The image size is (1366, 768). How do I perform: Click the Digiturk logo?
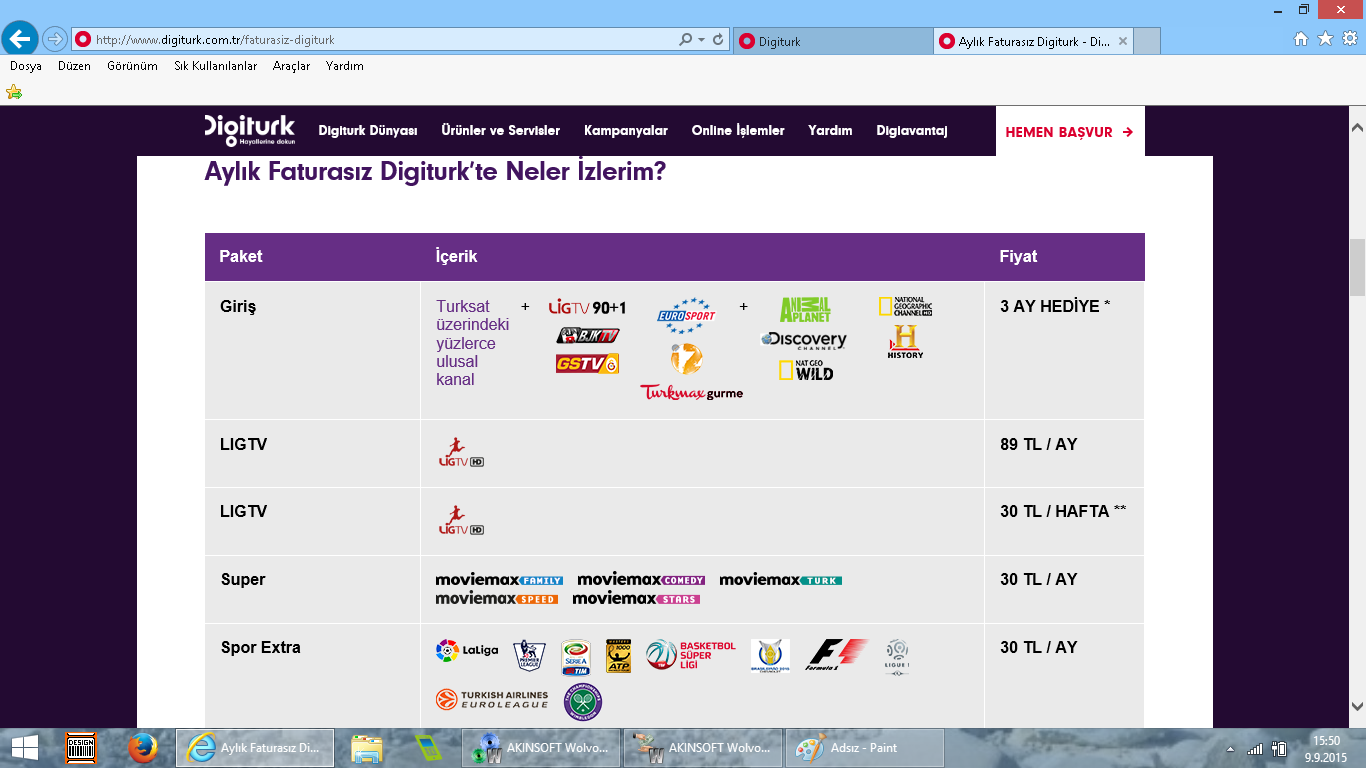(250, 130)
